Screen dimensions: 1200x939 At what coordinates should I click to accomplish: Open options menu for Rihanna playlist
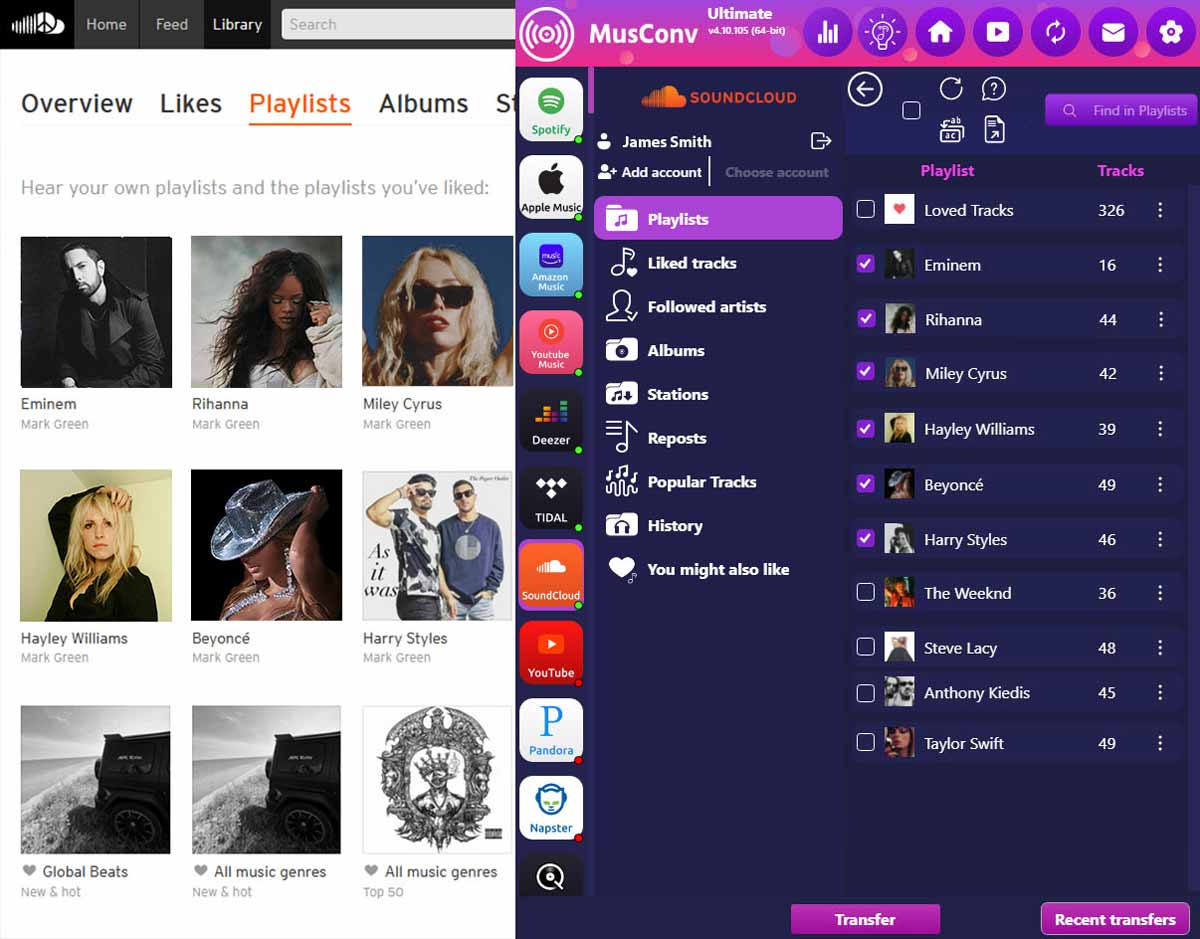click(x=1160, y=319)
